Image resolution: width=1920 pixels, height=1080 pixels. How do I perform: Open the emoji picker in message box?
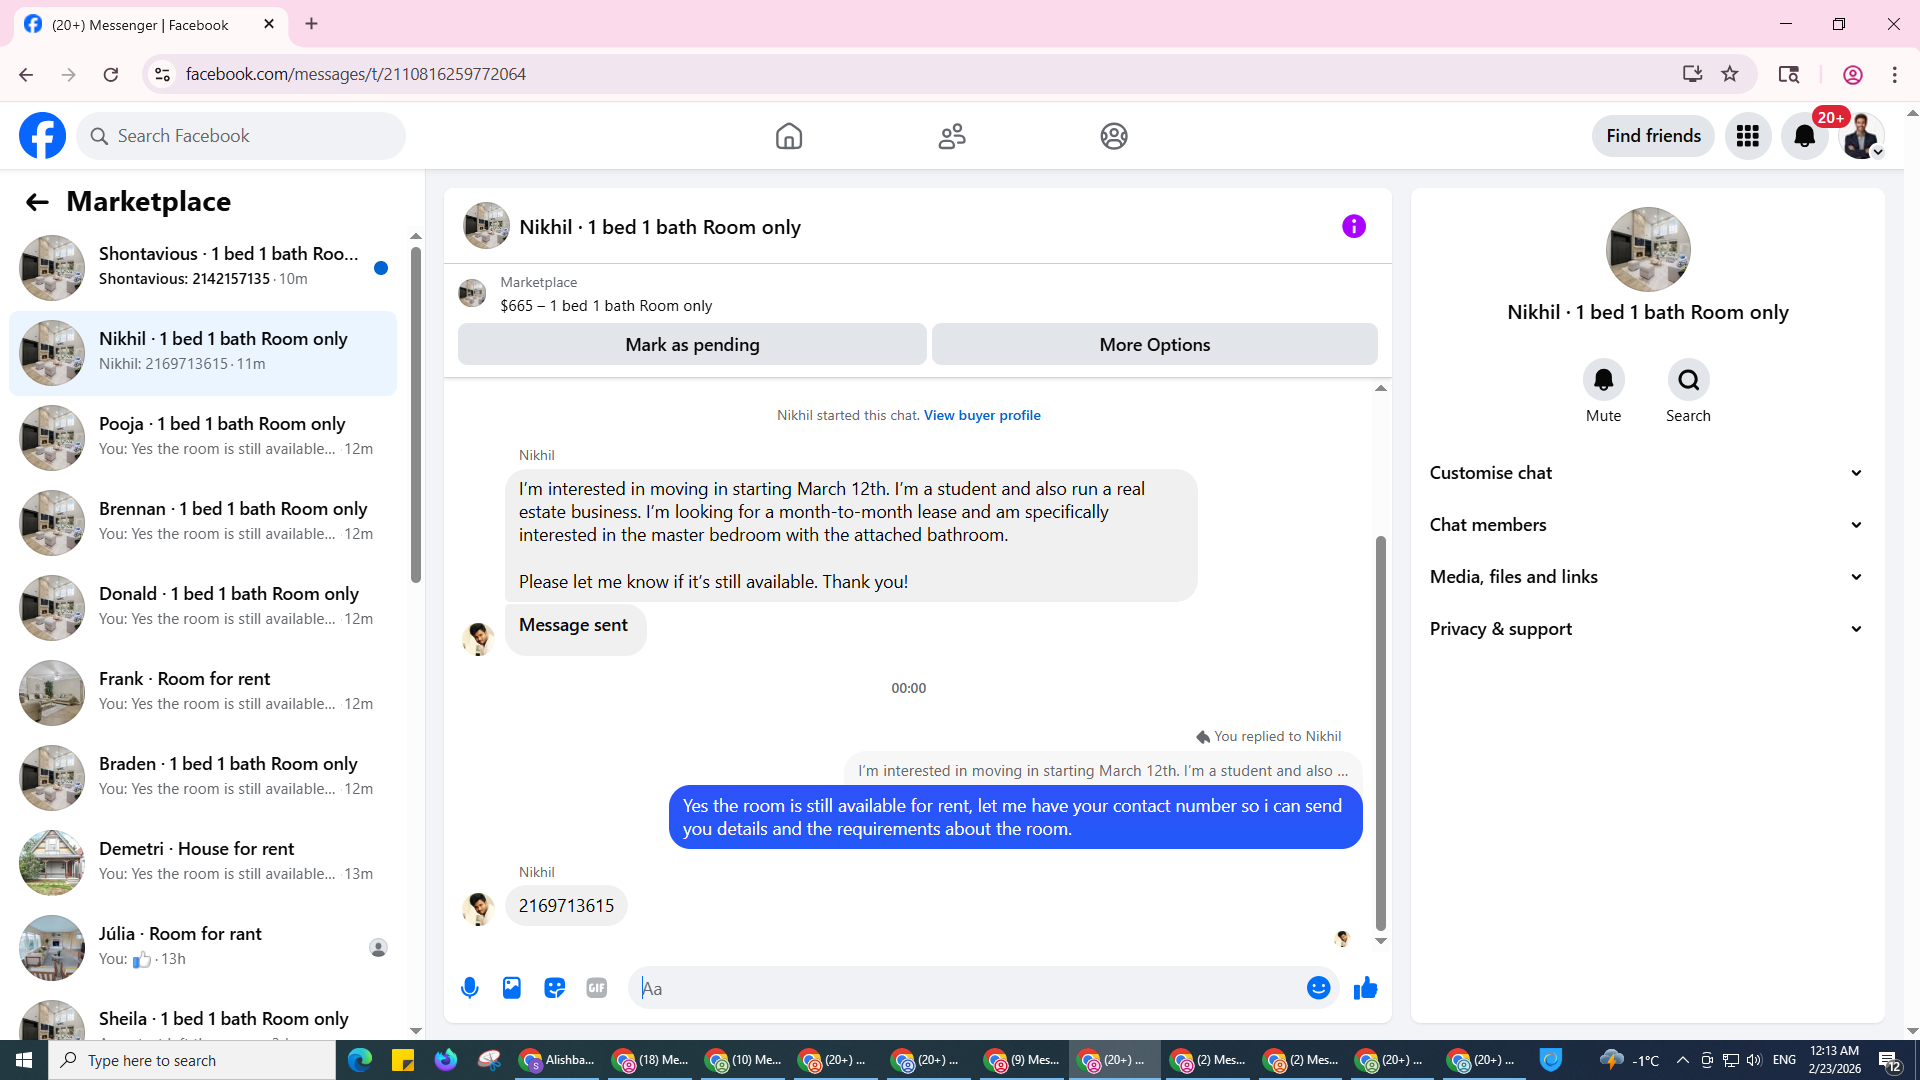tap(1319, 988)
